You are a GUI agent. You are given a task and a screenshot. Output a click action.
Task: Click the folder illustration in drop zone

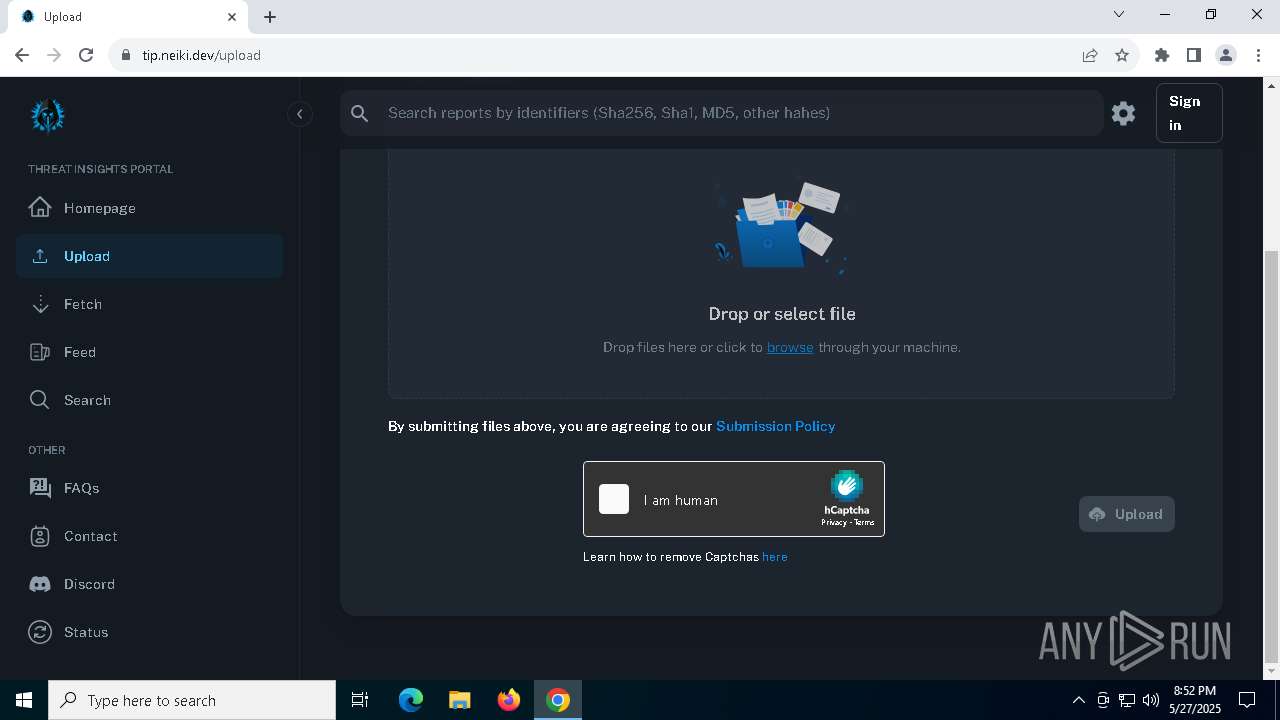(781, 228)
